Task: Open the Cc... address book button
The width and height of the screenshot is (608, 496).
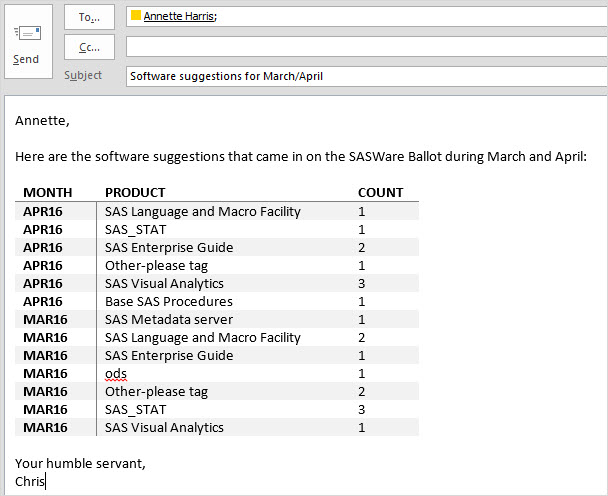Action: 89,47
